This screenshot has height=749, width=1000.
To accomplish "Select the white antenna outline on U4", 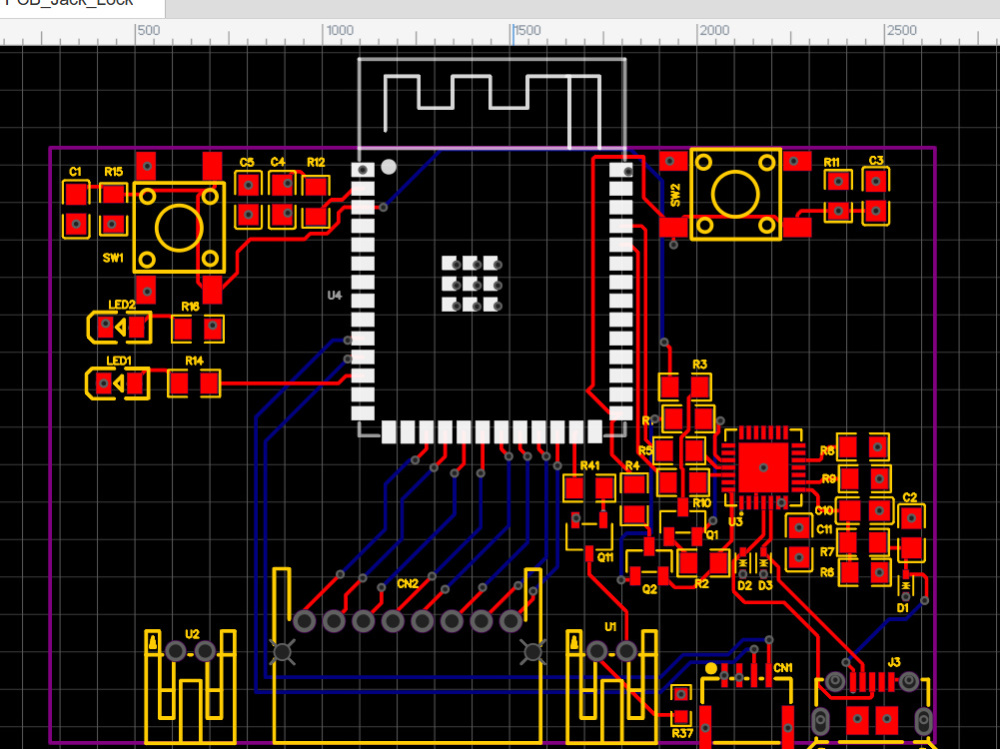I will click(492, 103).
